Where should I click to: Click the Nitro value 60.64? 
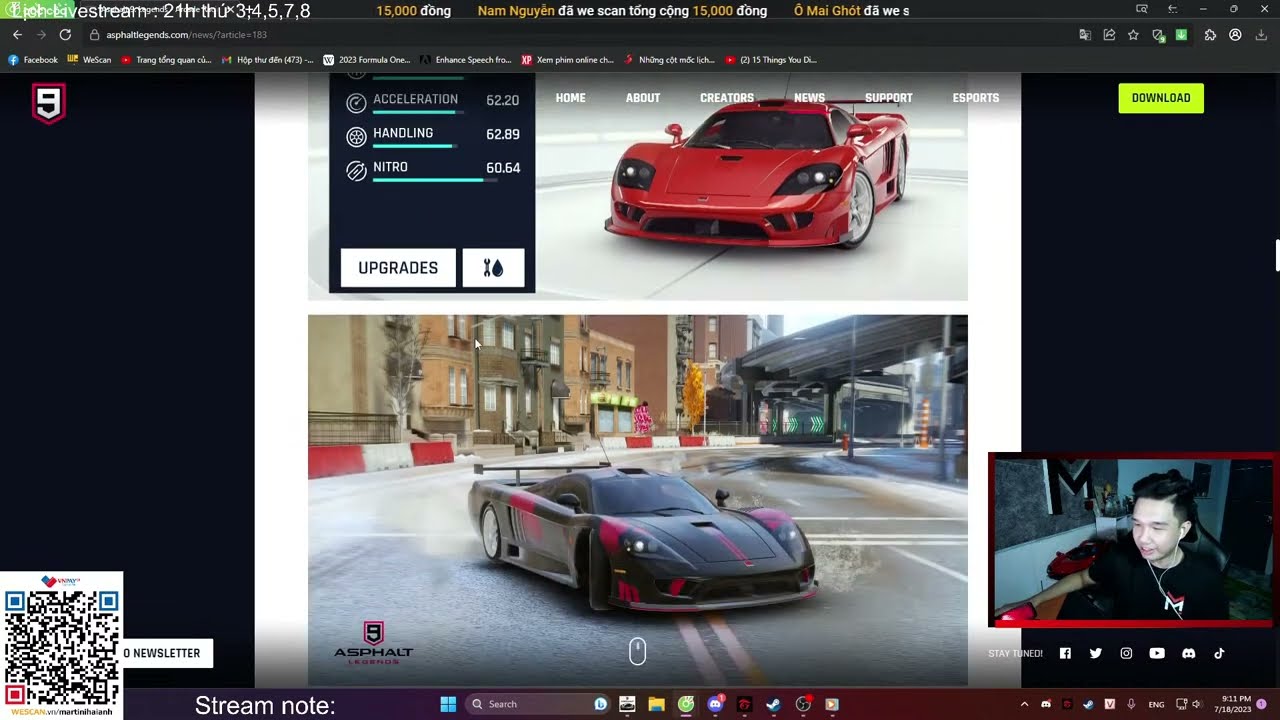click(503, 168)
